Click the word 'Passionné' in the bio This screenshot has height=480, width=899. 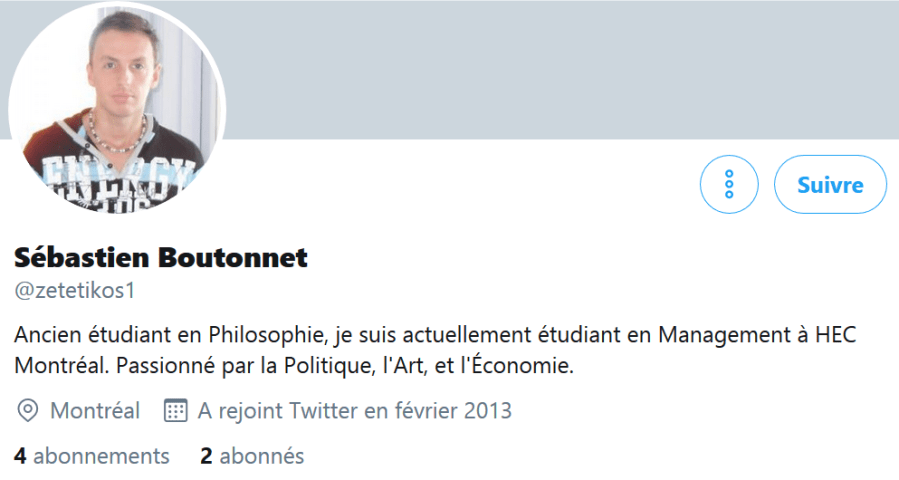(x=163, y=366)
